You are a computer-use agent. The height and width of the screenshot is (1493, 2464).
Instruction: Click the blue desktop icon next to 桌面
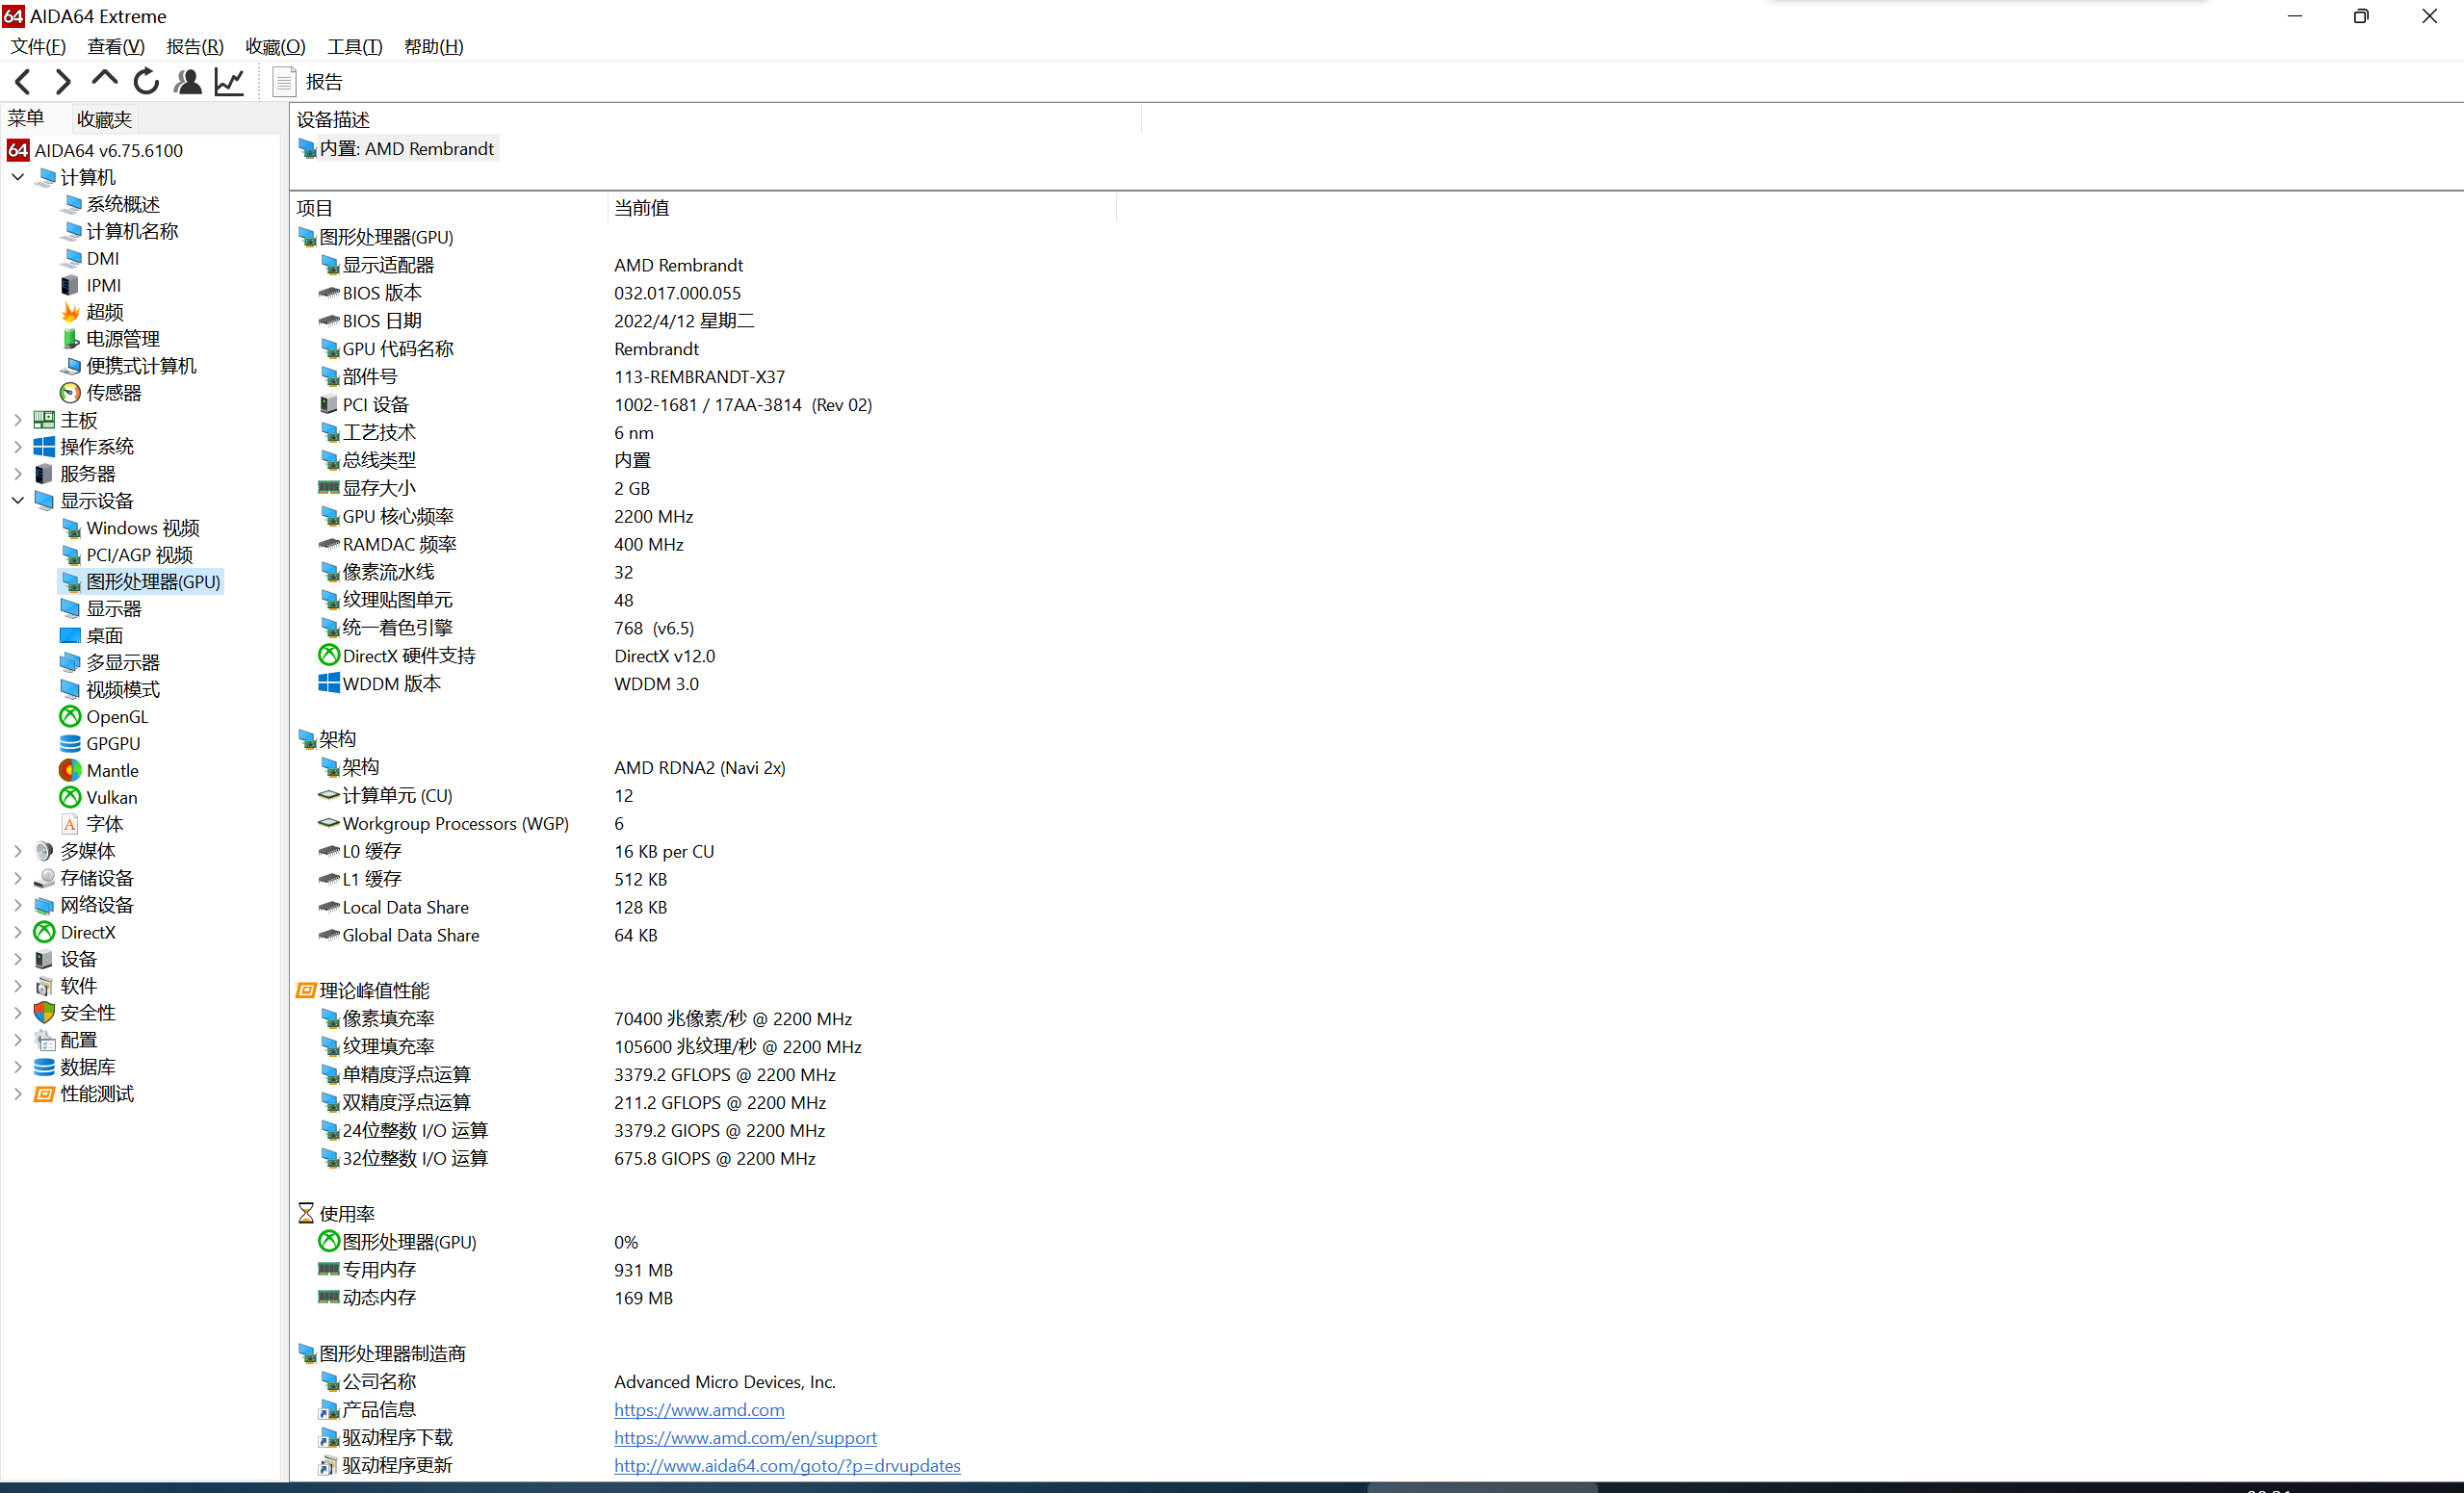70,636
